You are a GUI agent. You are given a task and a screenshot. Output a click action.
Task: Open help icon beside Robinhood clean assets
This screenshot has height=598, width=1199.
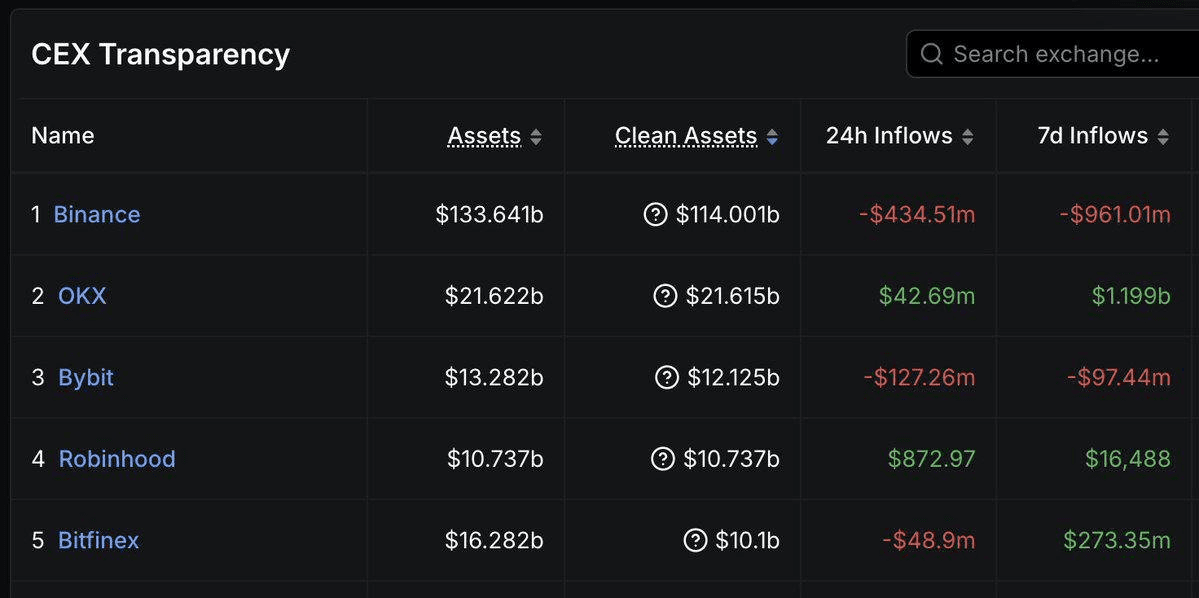[663, 459]
